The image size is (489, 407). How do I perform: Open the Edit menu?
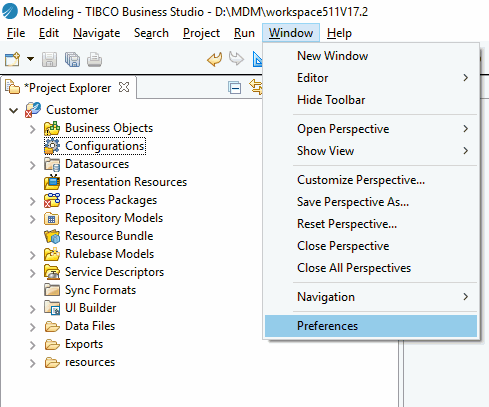[49, 33]
